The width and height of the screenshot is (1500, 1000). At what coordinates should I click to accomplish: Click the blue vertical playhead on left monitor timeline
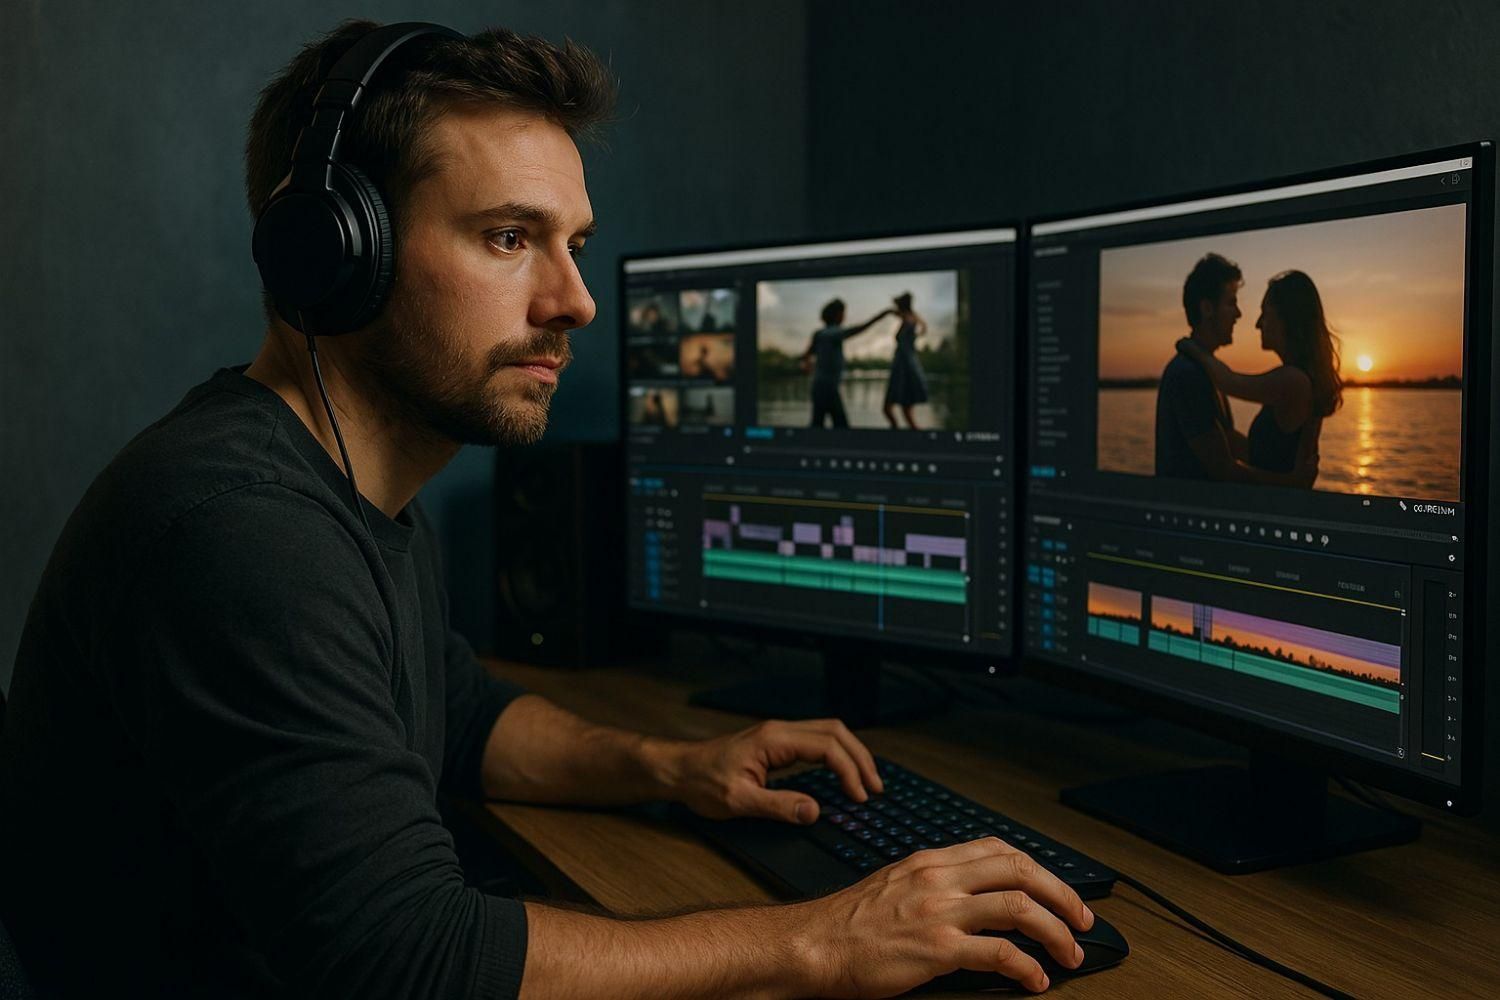click(882, 565)
